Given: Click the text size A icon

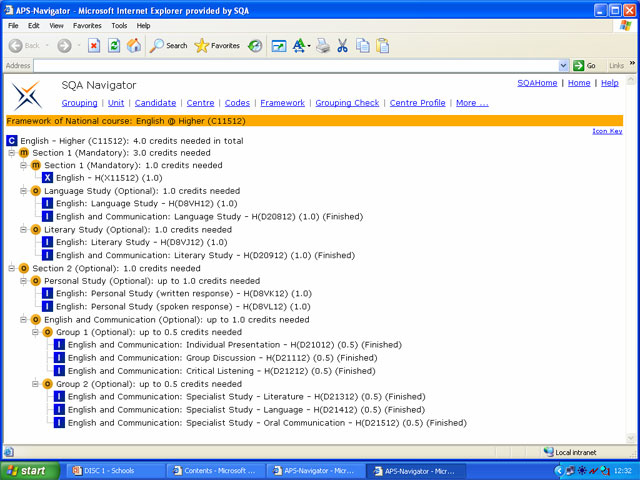Looking at the screenshot, I should click(x=299, y=46).
